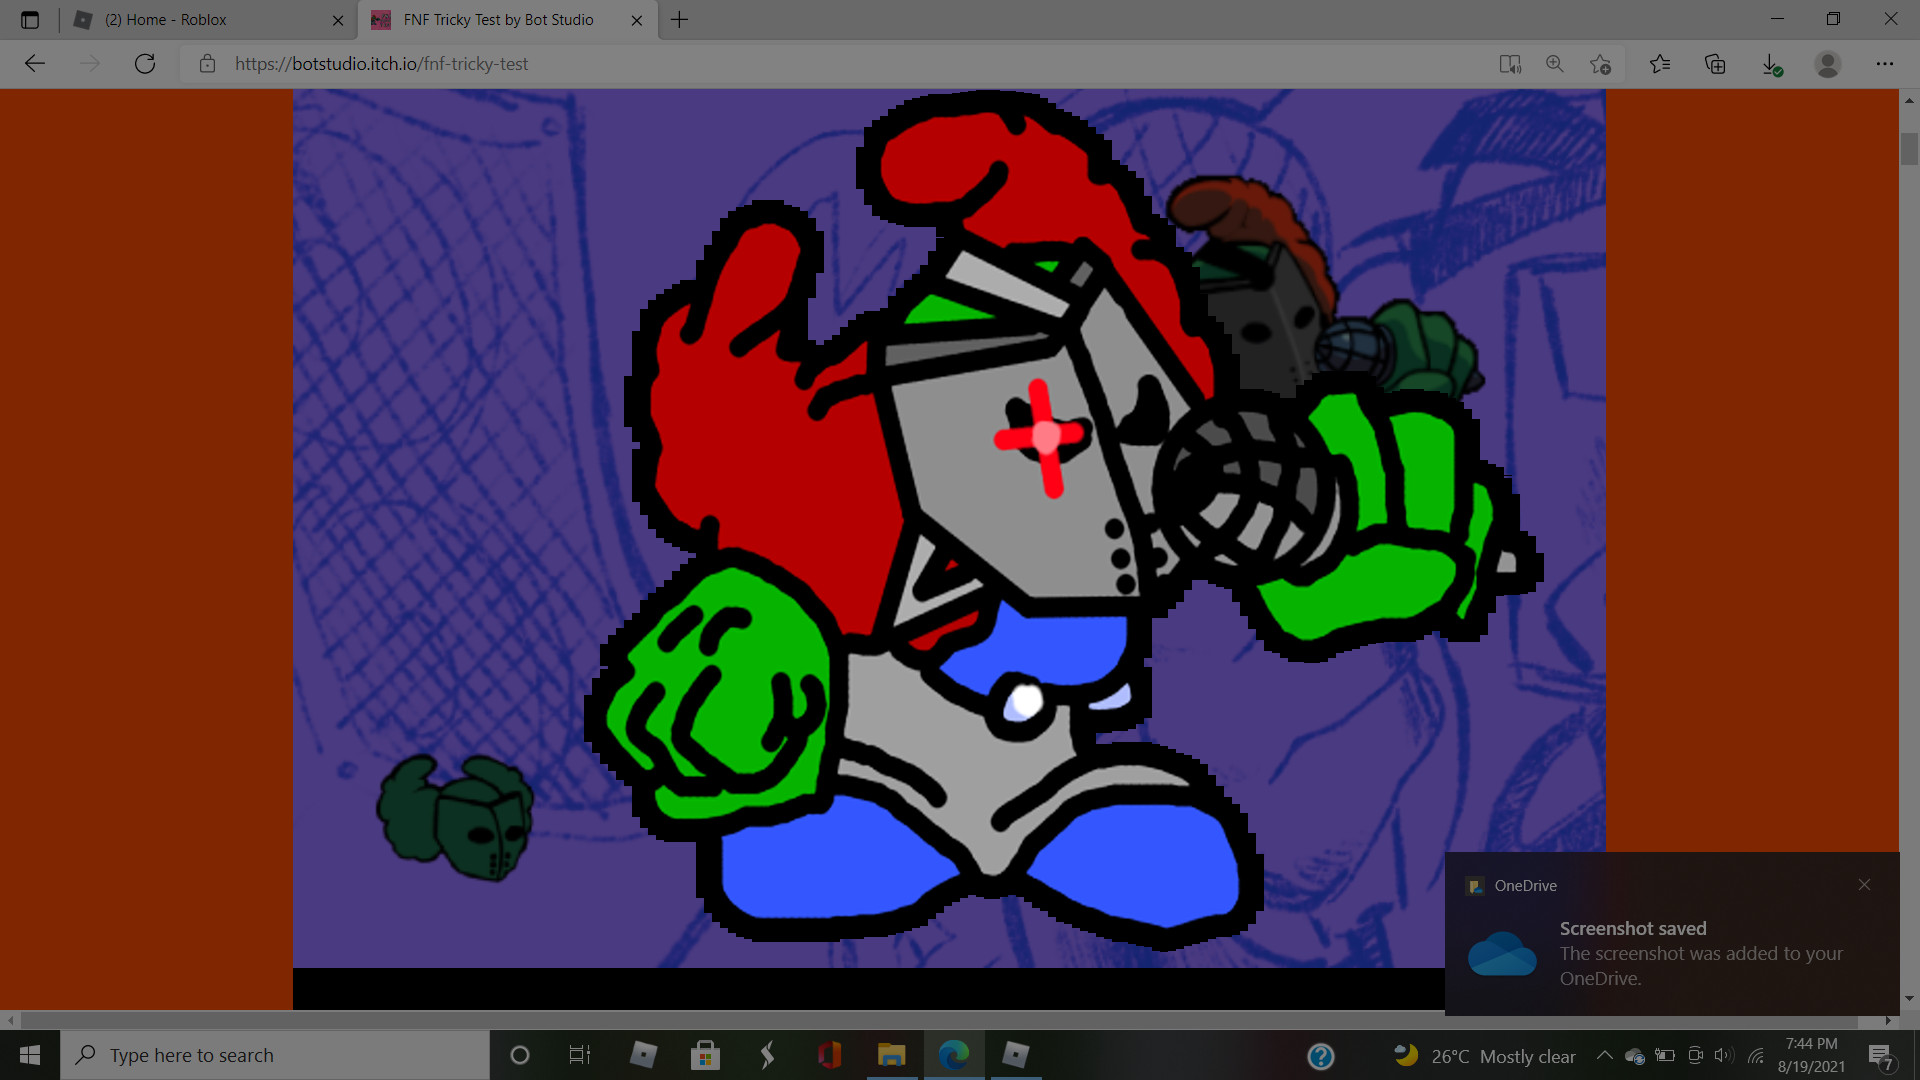Add this page to favorites

(x=1600, y=64)
